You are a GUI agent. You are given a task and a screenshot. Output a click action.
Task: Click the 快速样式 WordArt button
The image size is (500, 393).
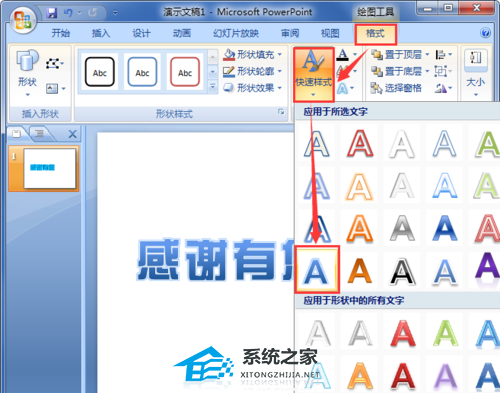tap(313, 74)
